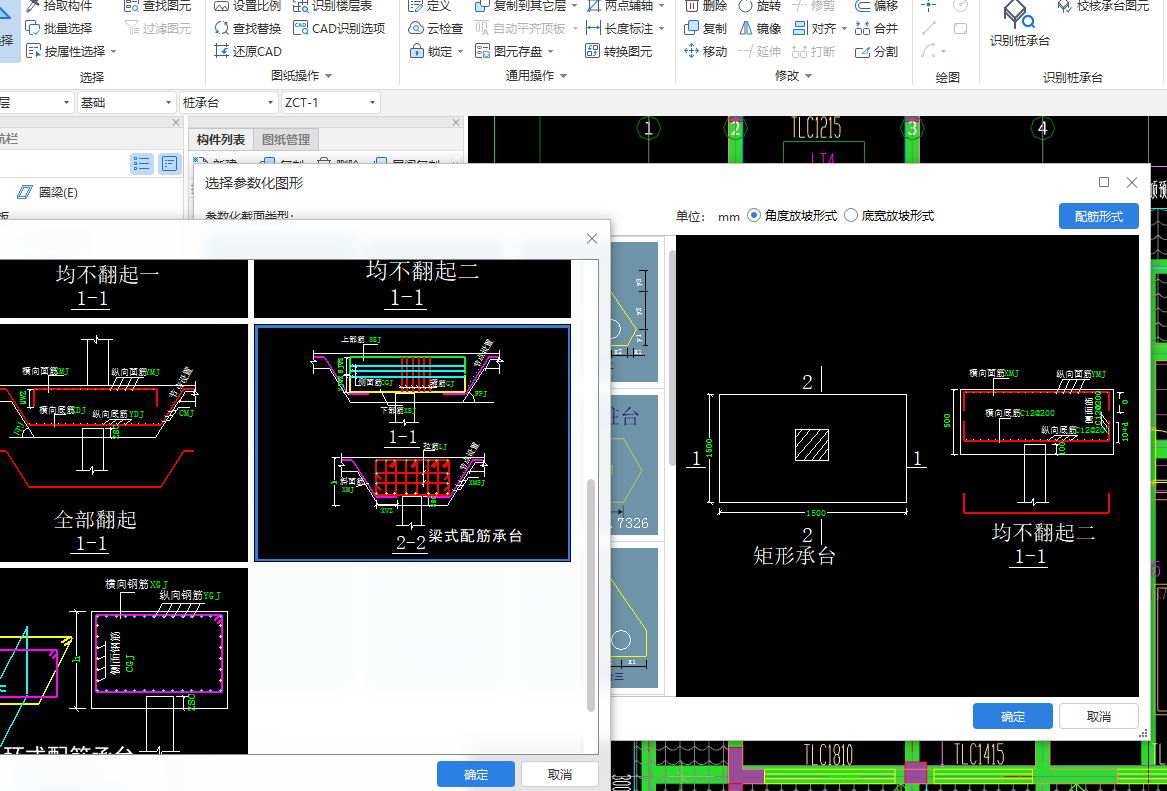The height and width of the screenshot is (791, 1167).
Task: Run 云检查 cloud check
Action: [436, 28]
